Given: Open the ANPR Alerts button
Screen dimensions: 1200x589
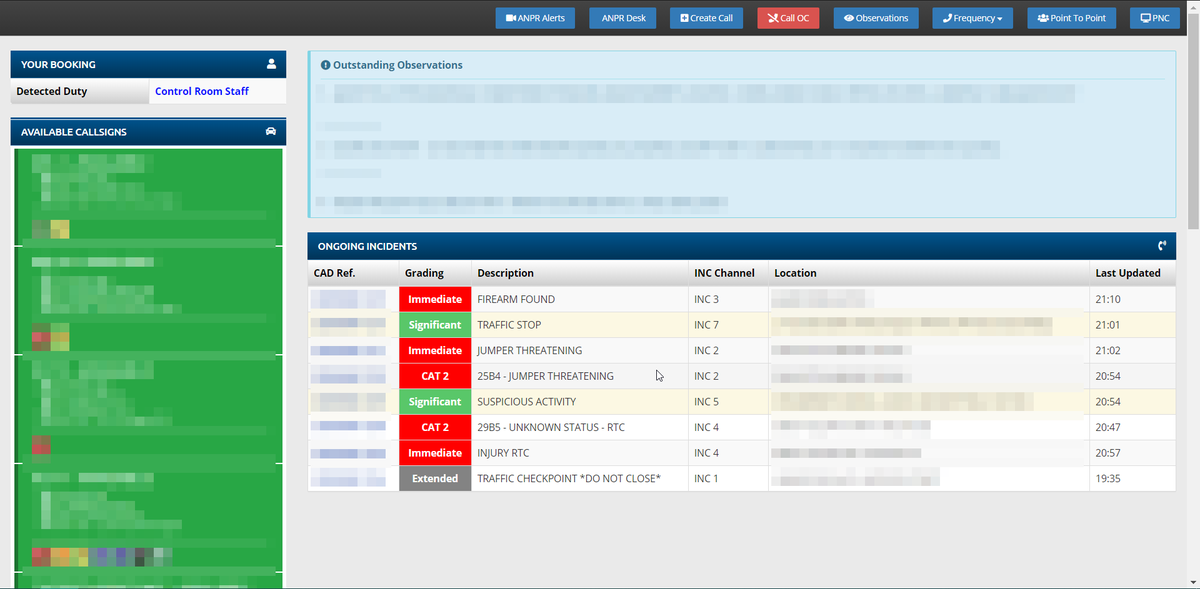Looking at the screenshot, I should [535, 18].
